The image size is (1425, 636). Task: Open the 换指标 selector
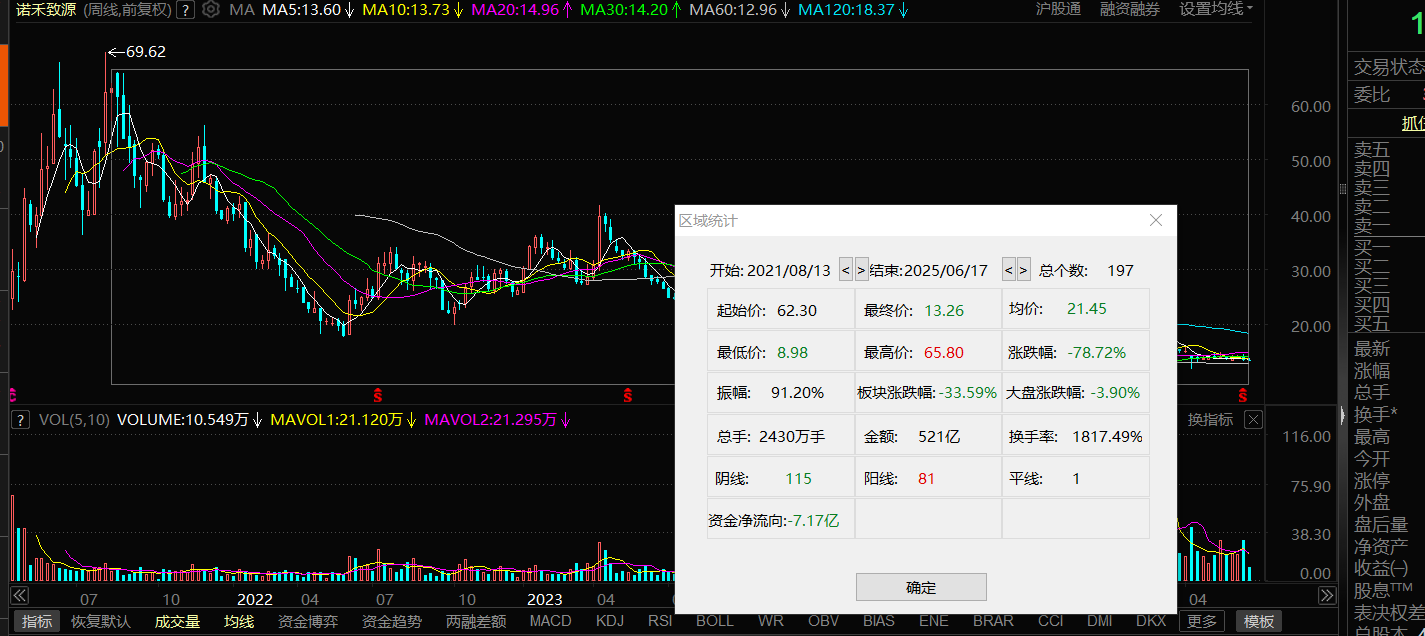coord(1211,420)
